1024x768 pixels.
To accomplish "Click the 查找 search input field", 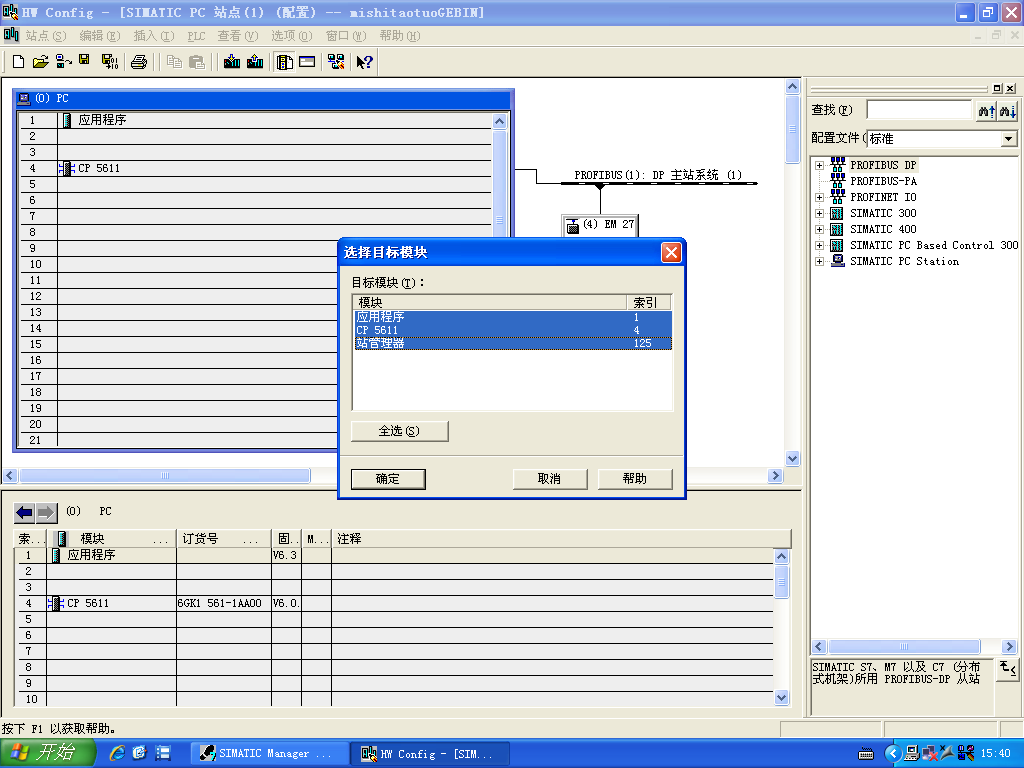I will pyautogui.click(x=920, y=110).
